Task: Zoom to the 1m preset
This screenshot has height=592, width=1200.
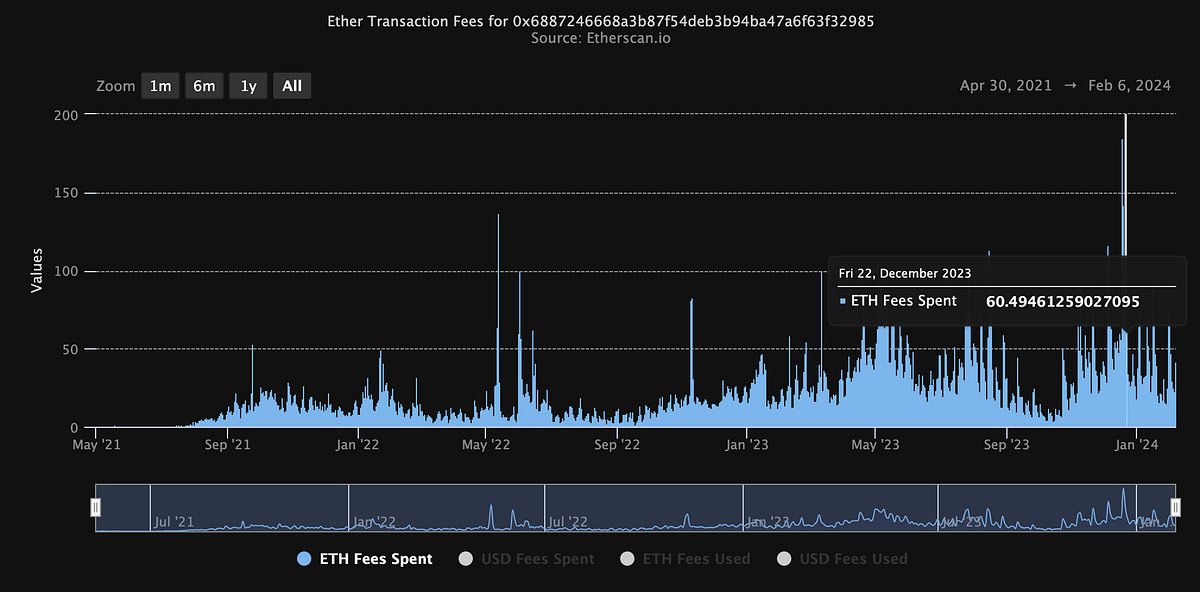Action: [160, 86]
